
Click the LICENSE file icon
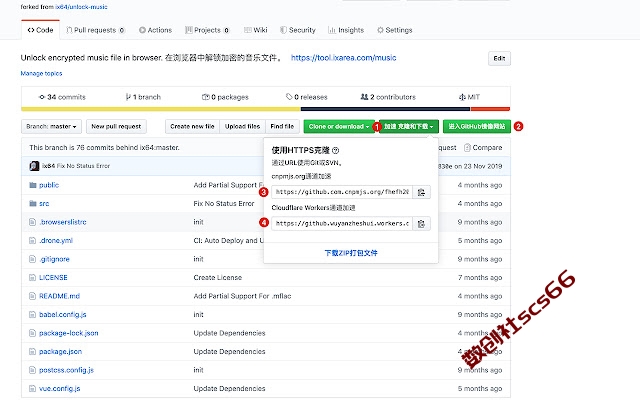tap(33, 278)
